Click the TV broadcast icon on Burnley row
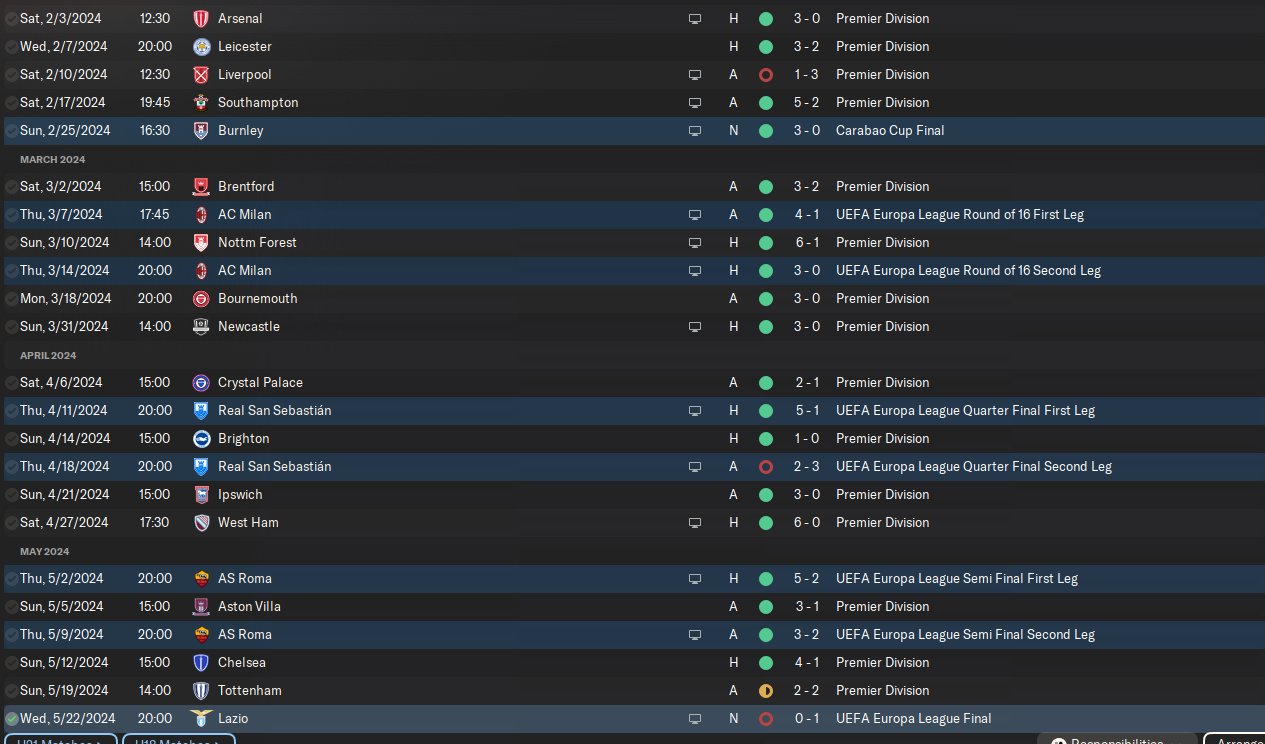This screenshot has height=744, width=1265. click(x=695, y=130)
